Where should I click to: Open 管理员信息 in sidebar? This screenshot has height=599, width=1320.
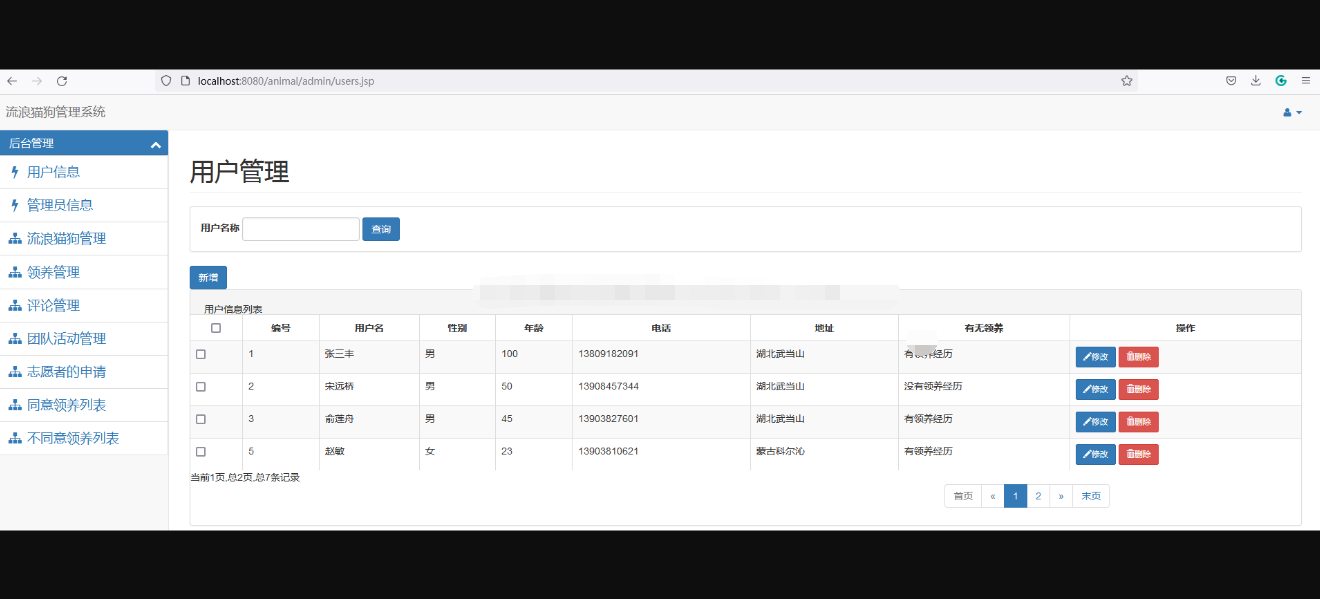click(x=60, y=205)
